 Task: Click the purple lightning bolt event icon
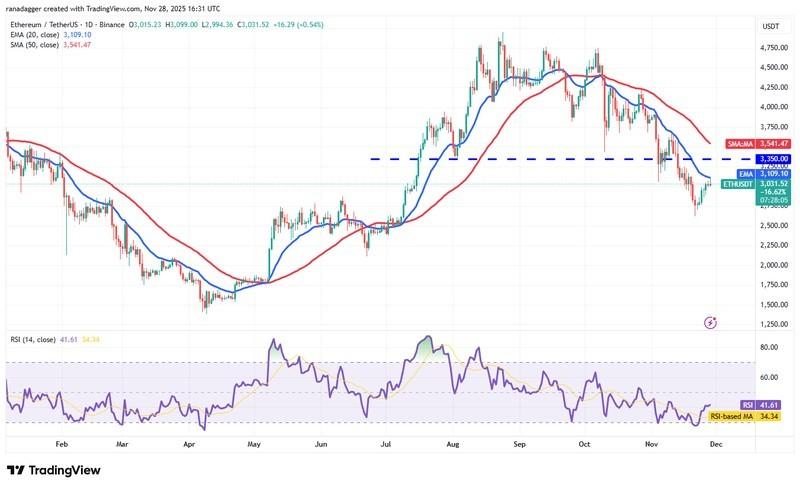coord(711,322)
